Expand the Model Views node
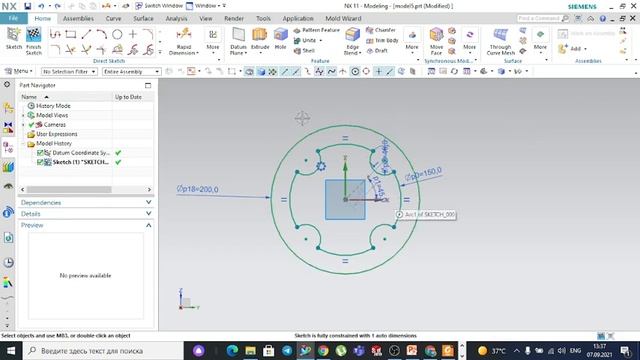This screenshot has height=360, width=640. (x=23, y=116)
